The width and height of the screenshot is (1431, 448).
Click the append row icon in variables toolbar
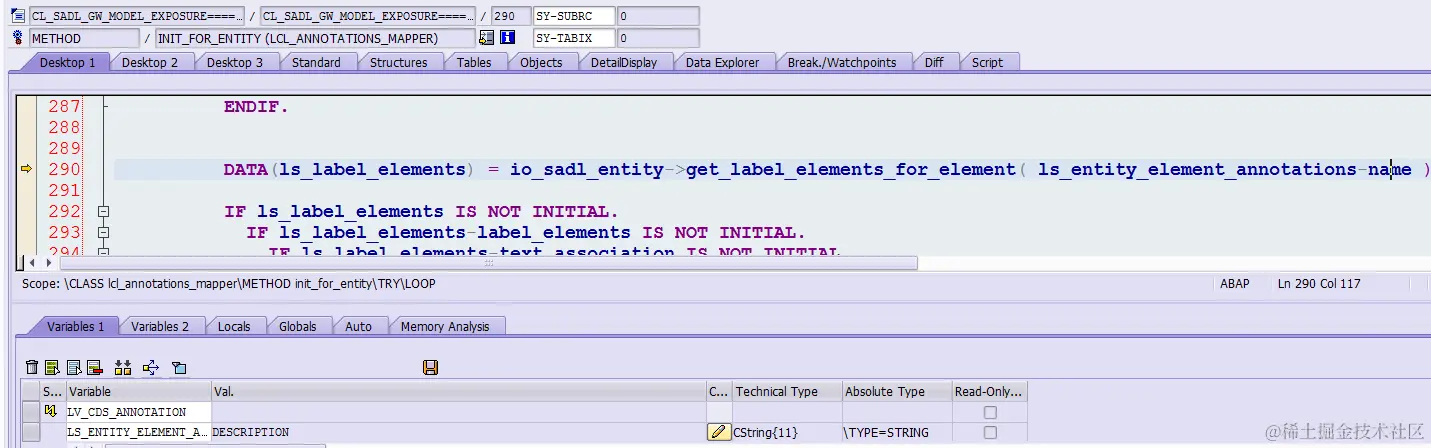[x=74, y=368]
